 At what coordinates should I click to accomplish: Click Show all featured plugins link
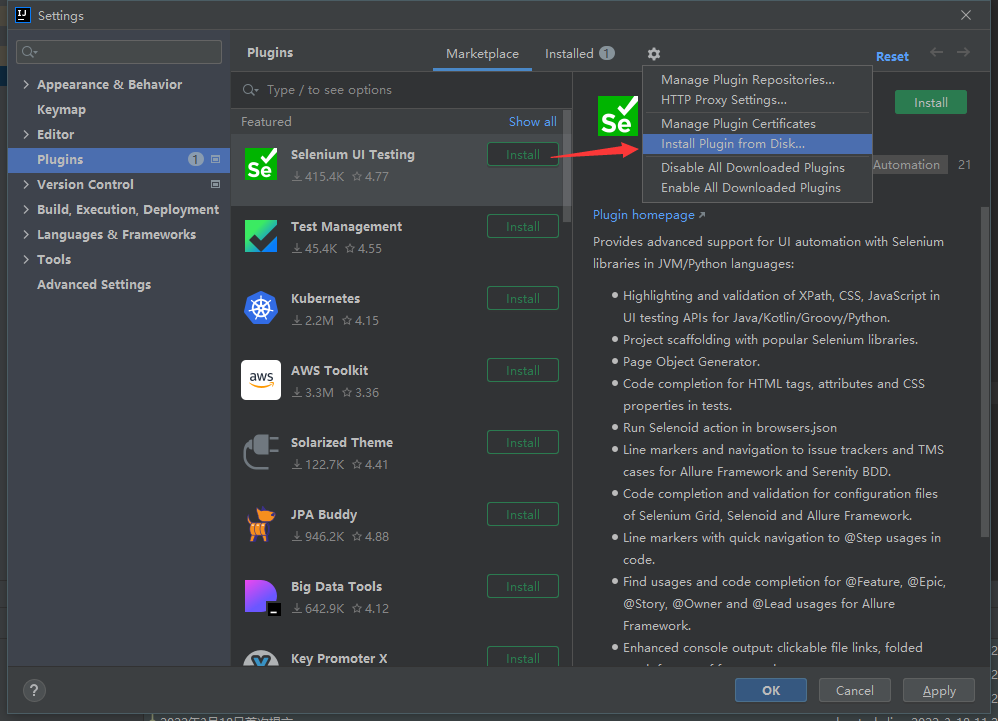[533, 122]
